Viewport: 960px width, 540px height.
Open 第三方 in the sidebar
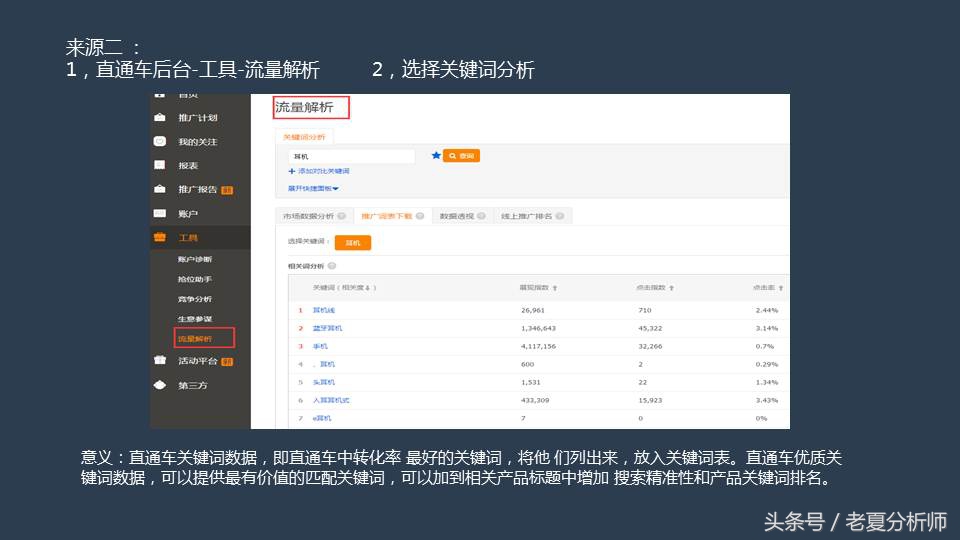click(x=193, y=385)
